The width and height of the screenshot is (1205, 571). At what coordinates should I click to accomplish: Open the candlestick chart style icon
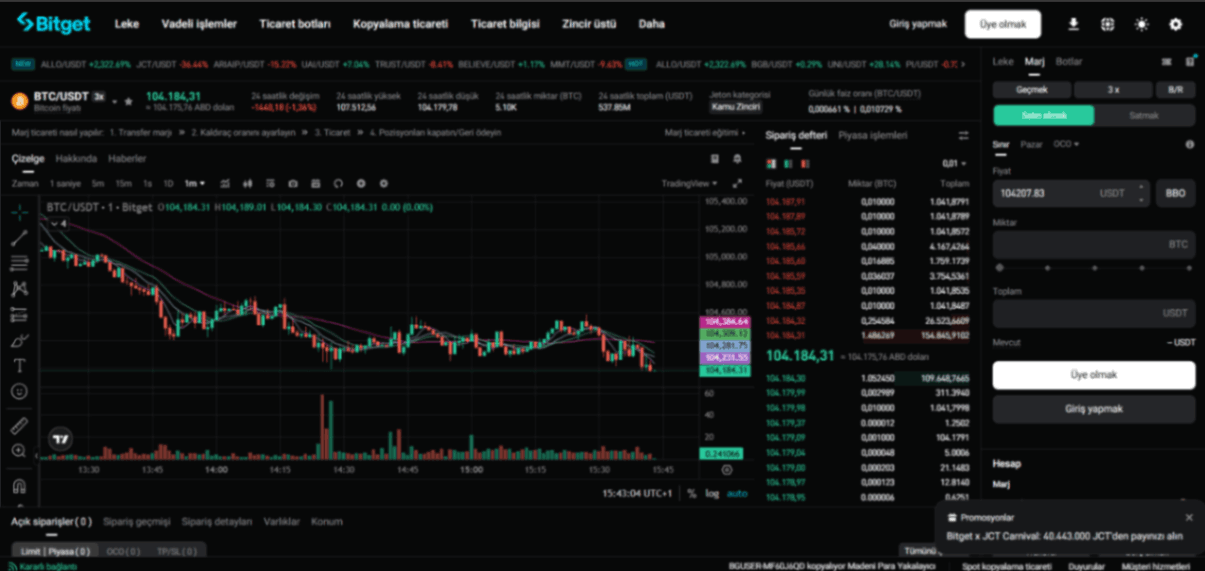pos(247,184)
